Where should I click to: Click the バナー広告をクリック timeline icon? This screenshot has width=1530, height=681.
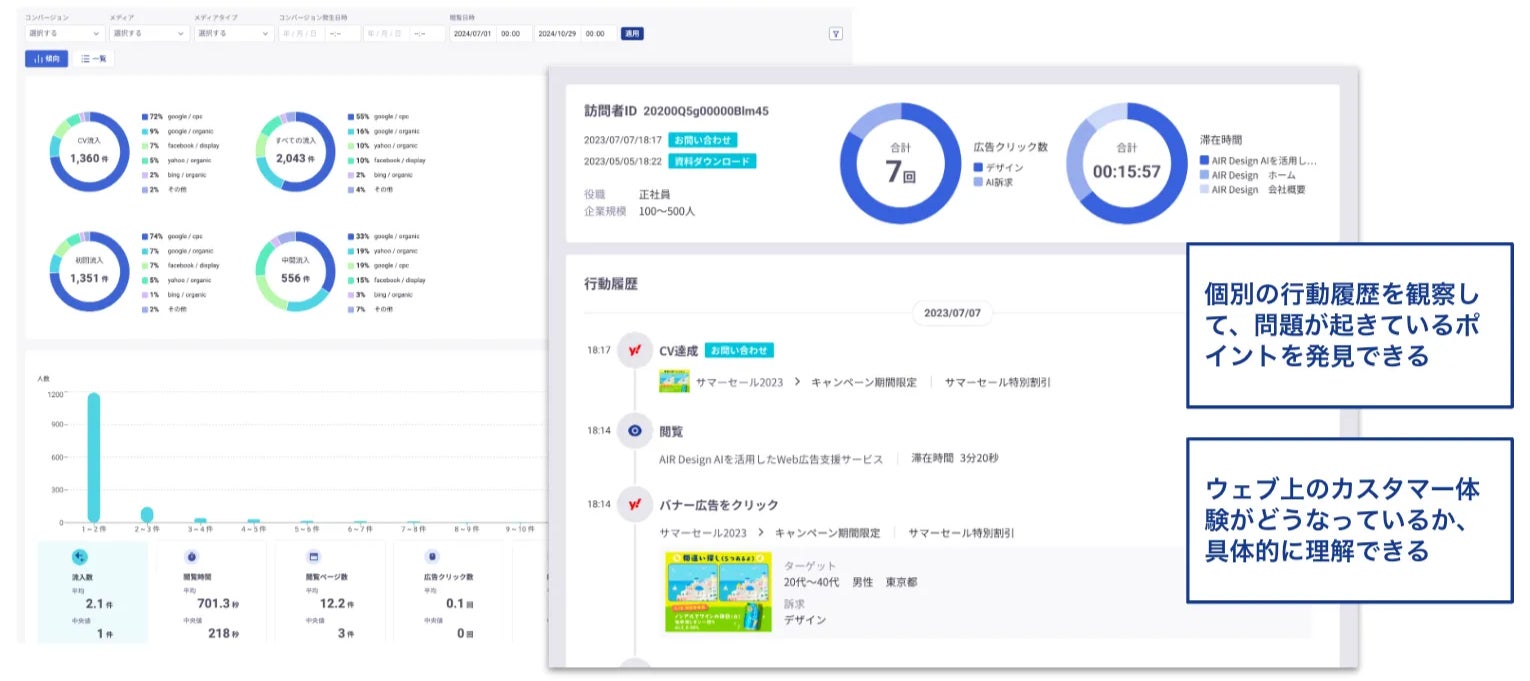[x=634, y=505]
